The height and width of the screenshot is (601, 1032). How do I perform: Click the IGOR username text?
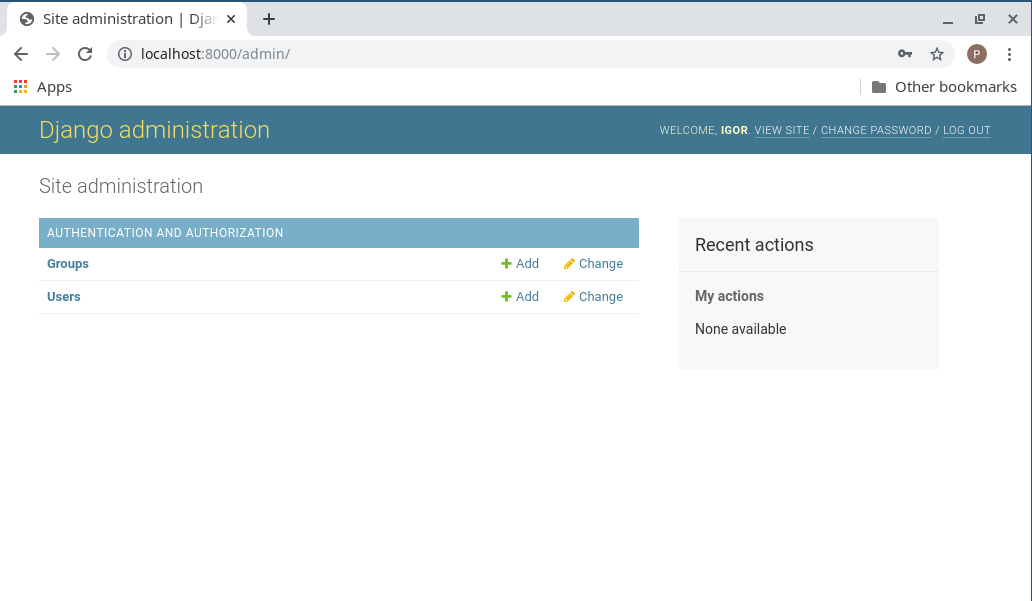tap(735, 130)
